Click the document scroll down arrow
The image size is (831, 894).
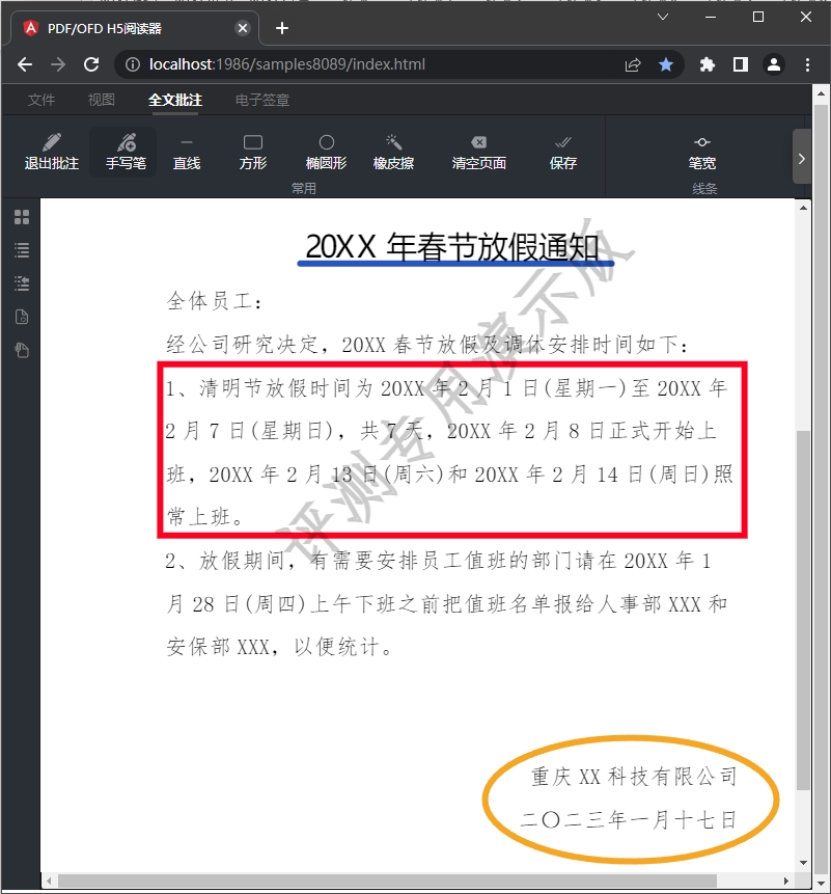[x=803, y=863]
